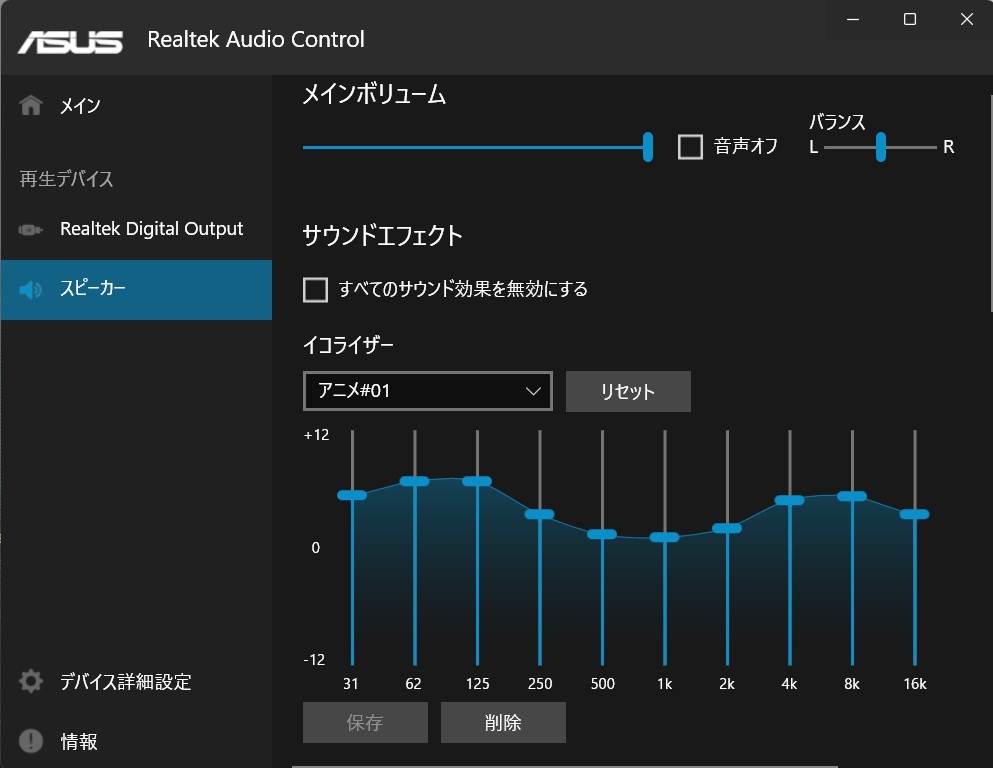
Task: Click the 500 Hz equalizer band handle
Action: pyautogui.click(x=602, y=534)
